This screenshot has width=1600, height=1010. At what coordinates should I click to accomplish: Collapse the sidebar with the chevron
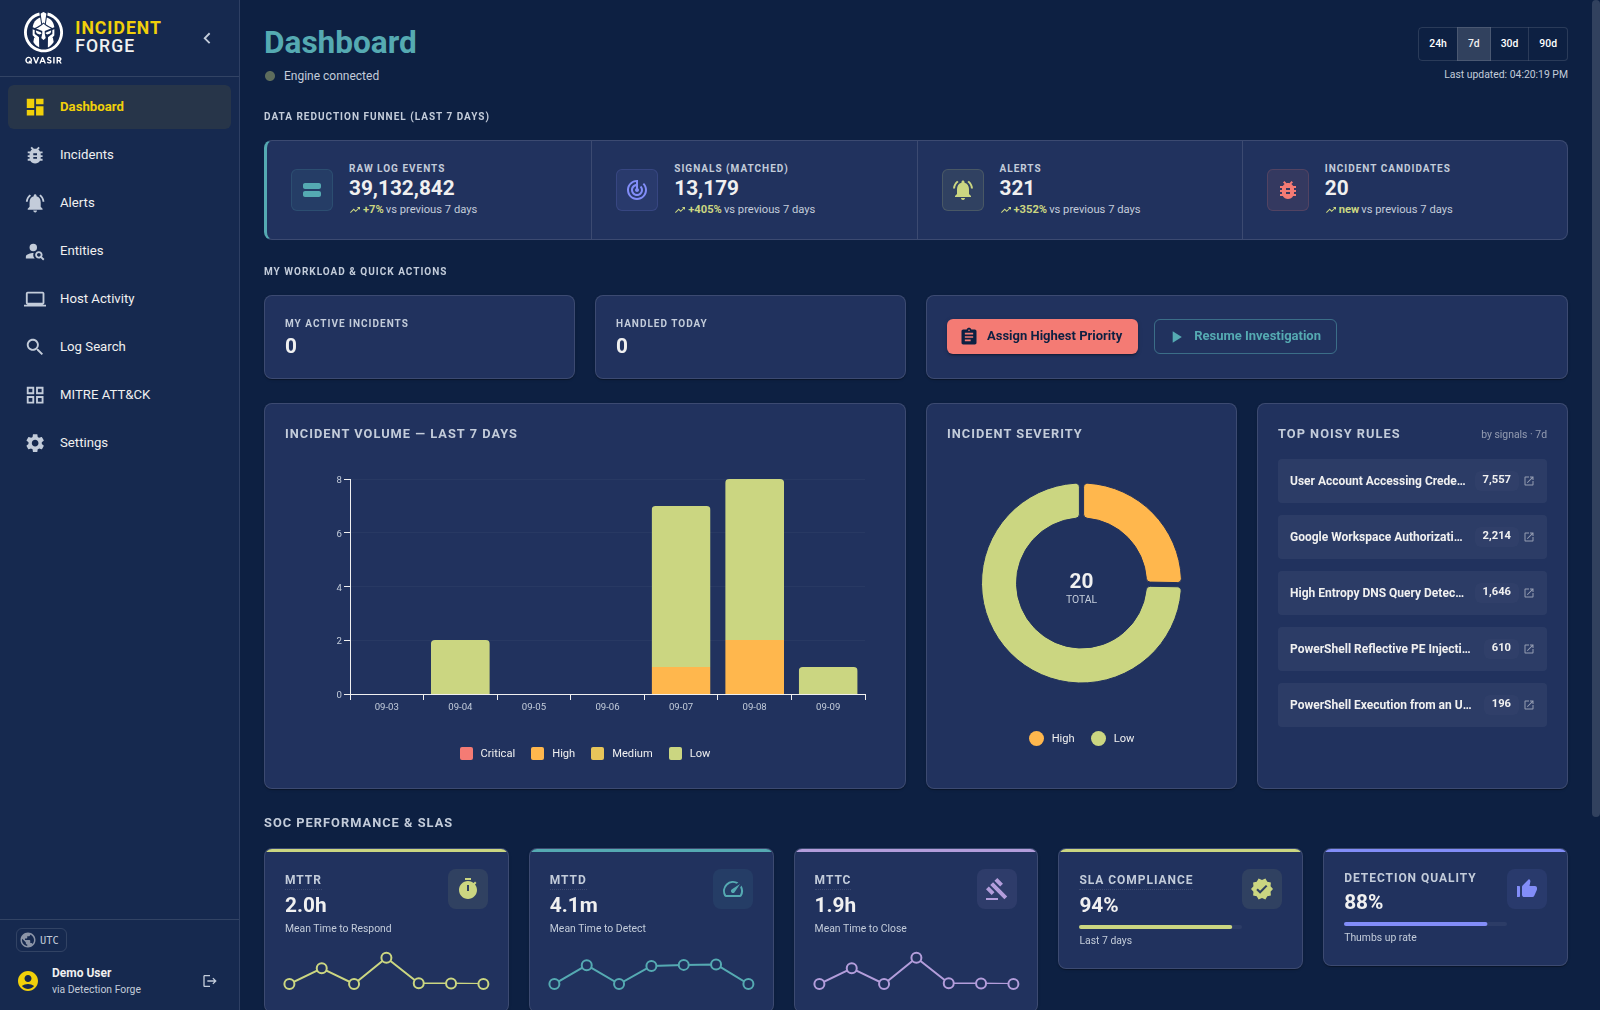(207, 38)
